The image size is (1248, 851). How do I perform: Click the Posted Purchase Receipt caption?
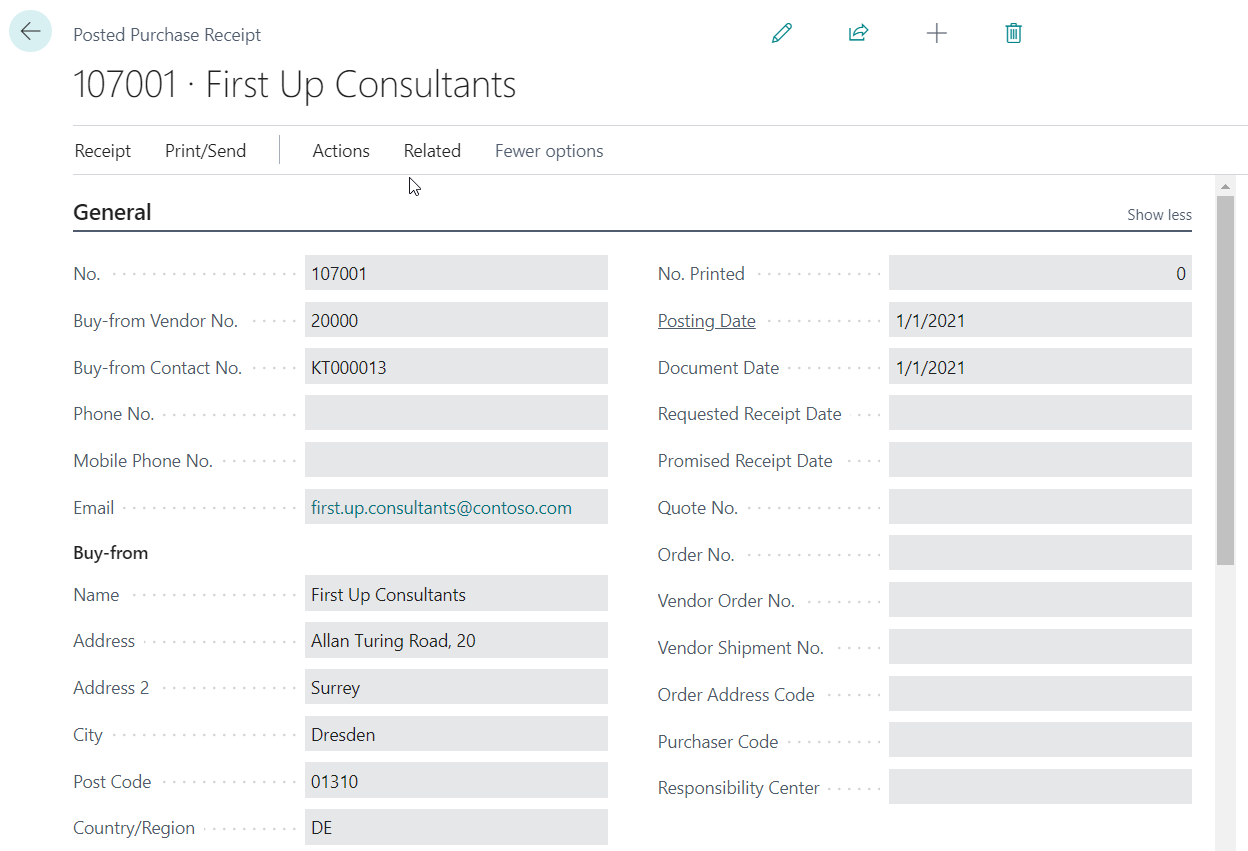(167, 35)
